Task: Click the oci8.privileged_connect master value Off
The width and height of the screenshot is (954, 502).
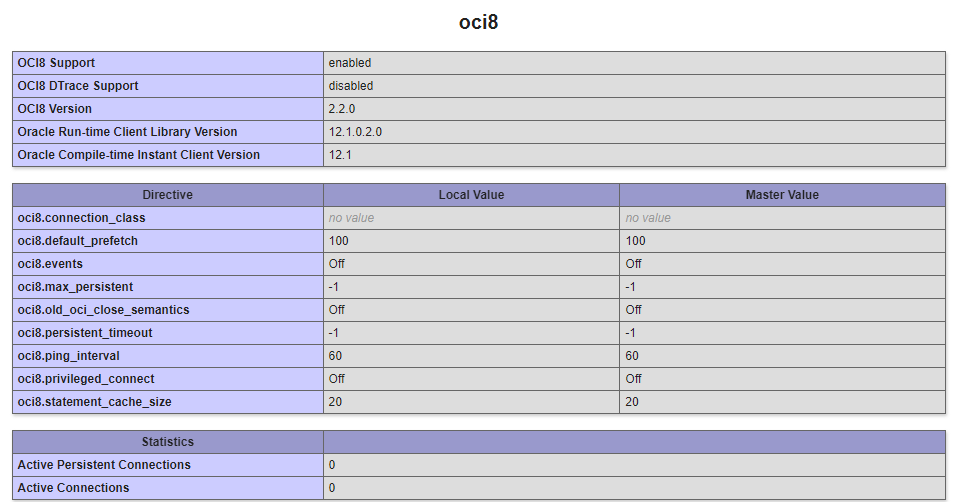Action: click(634, 379)
